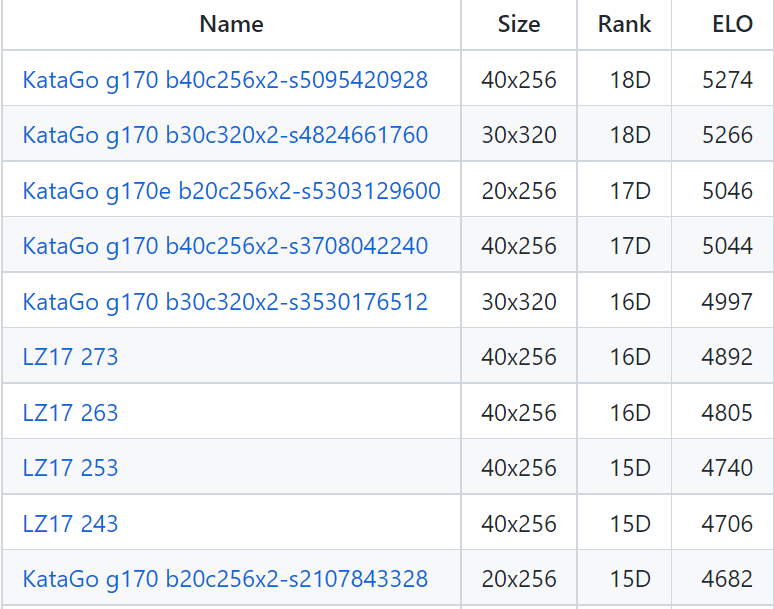Click the 15D rank in the LZ17 253 row
This screenshot has width=774, height=609.
[630, 468]
